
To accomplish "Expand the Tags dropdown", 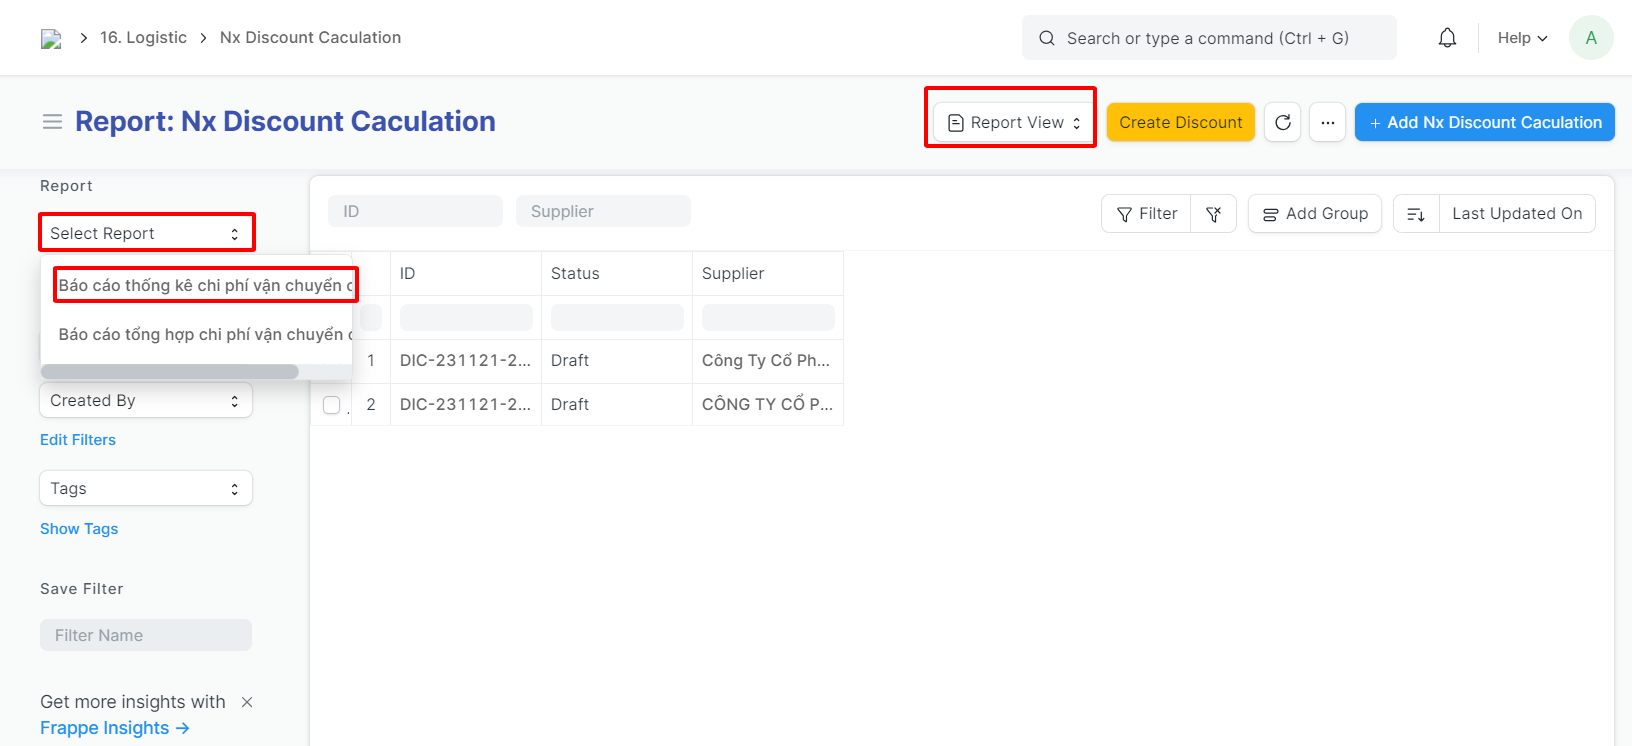I will coord(146,489).
